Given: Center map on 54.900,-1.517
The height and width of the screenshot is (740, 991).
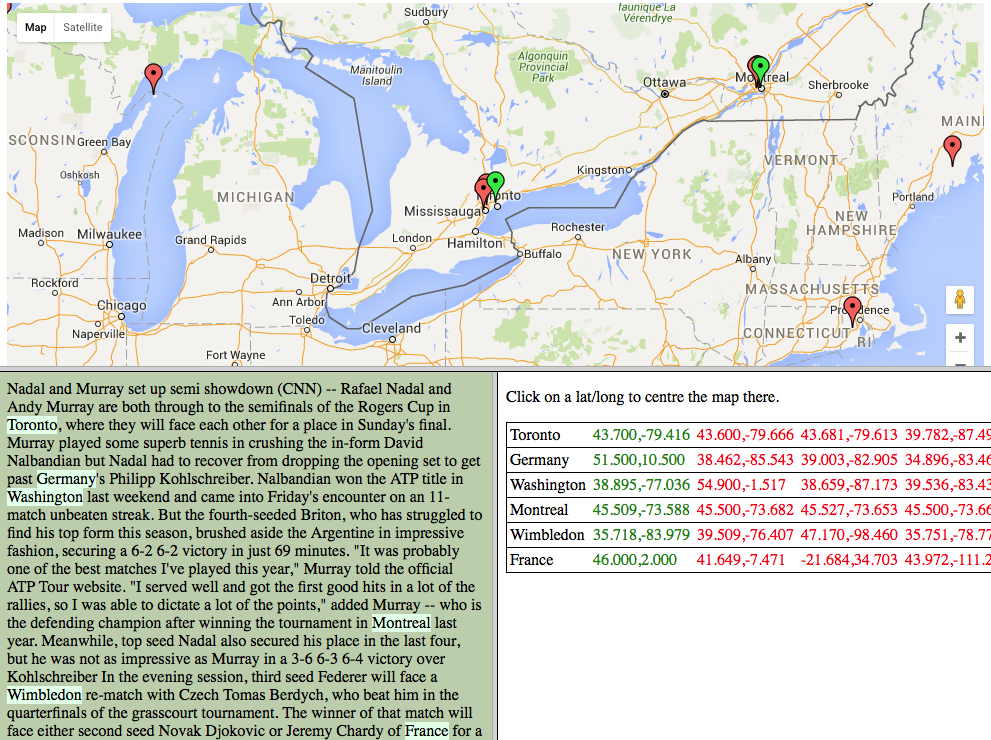Looking at the screenshot, I should pyautogui.click(x=741, y=485).
